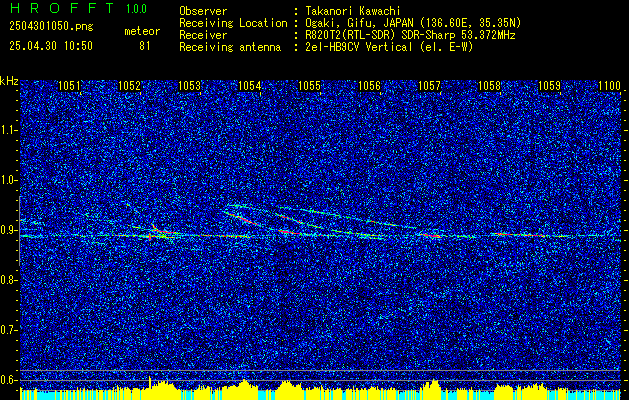
Task: Click the Receiving antenna label
Action: 230,47
